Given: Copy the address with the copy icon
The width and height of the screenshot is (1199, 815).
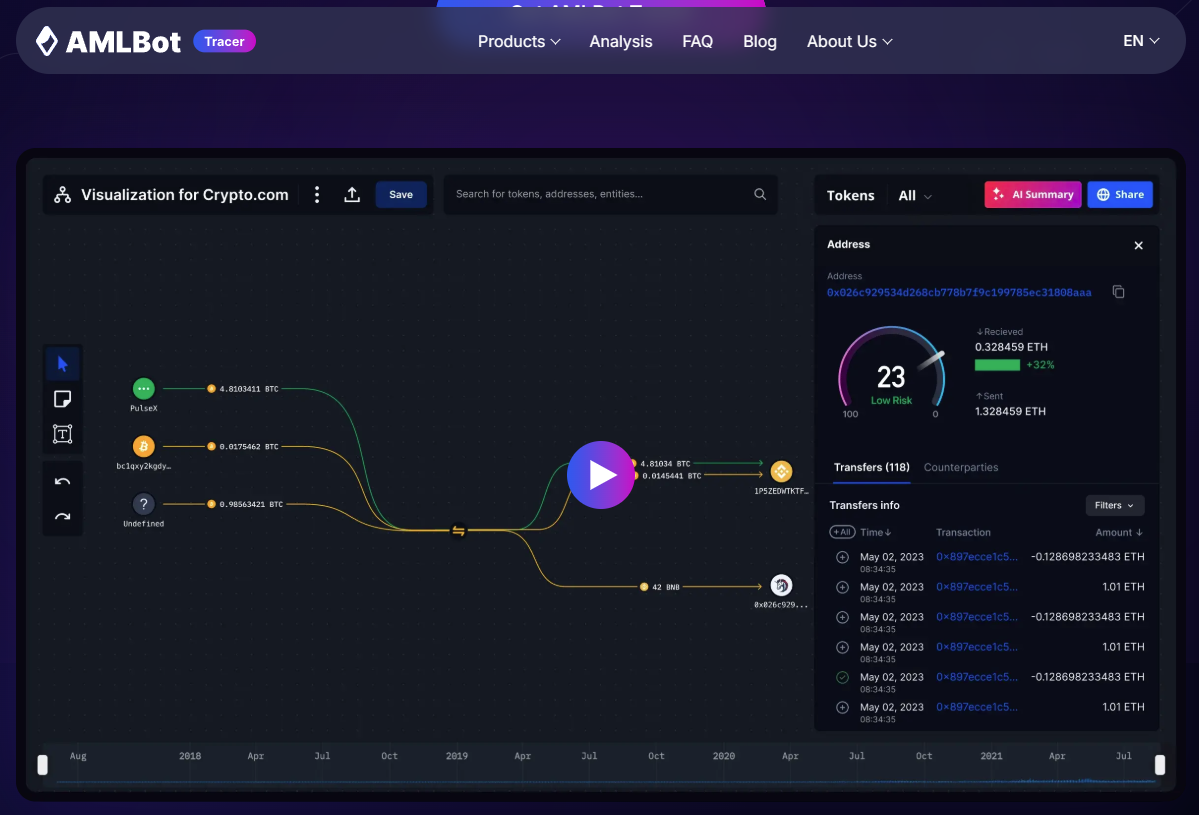Looking at the screenshot, I should point(1119,291).
